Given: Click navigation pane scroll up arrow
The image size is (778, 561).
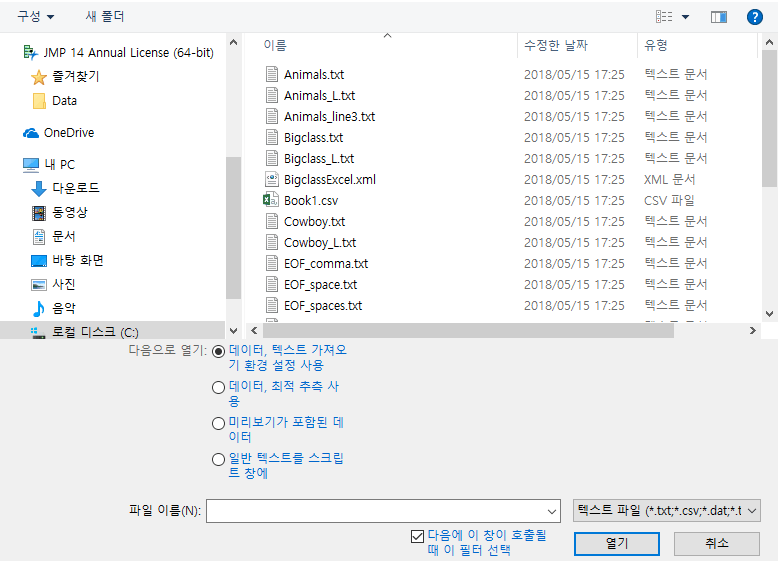Looking at the screenshot, I should (233, 43).
